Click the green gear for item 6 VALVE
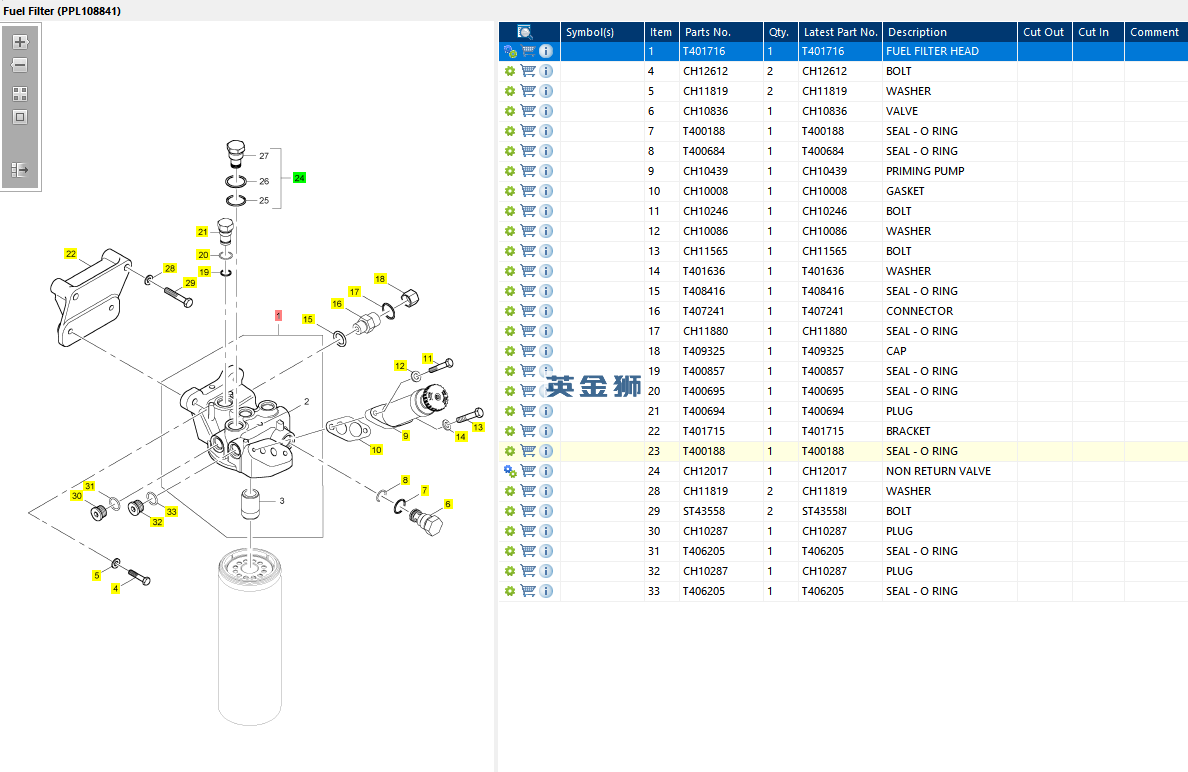This screenshot has height=772, width=1188. [510, 111]
